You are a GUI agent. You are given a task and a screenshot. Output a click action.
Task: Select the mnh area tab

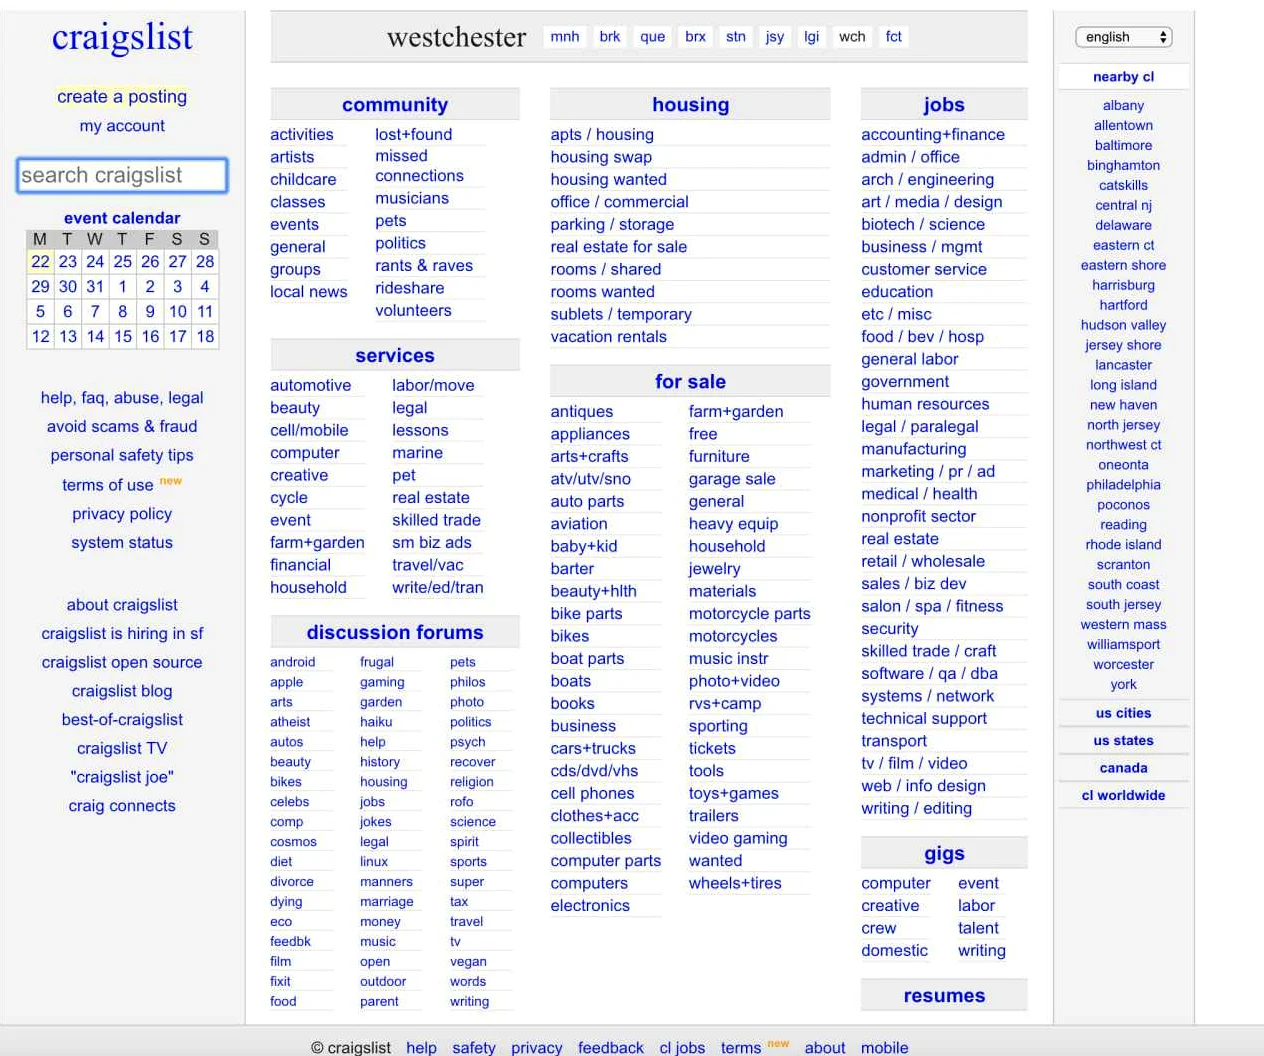564,37
